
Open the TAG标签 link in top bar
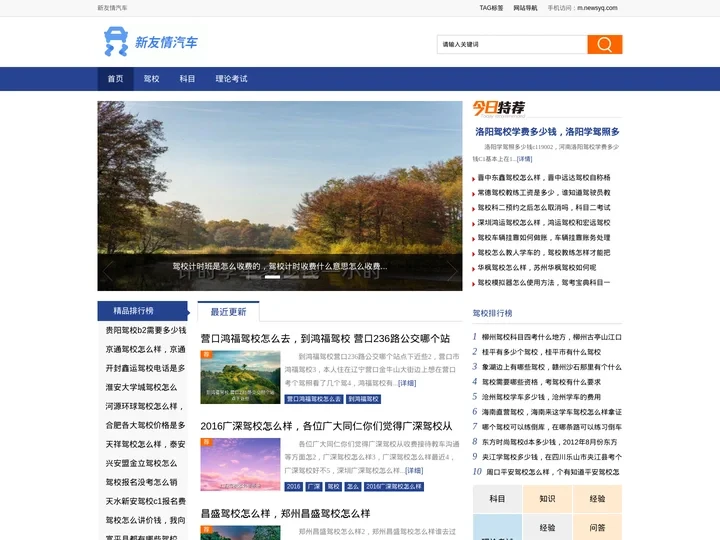pos(491,8)
